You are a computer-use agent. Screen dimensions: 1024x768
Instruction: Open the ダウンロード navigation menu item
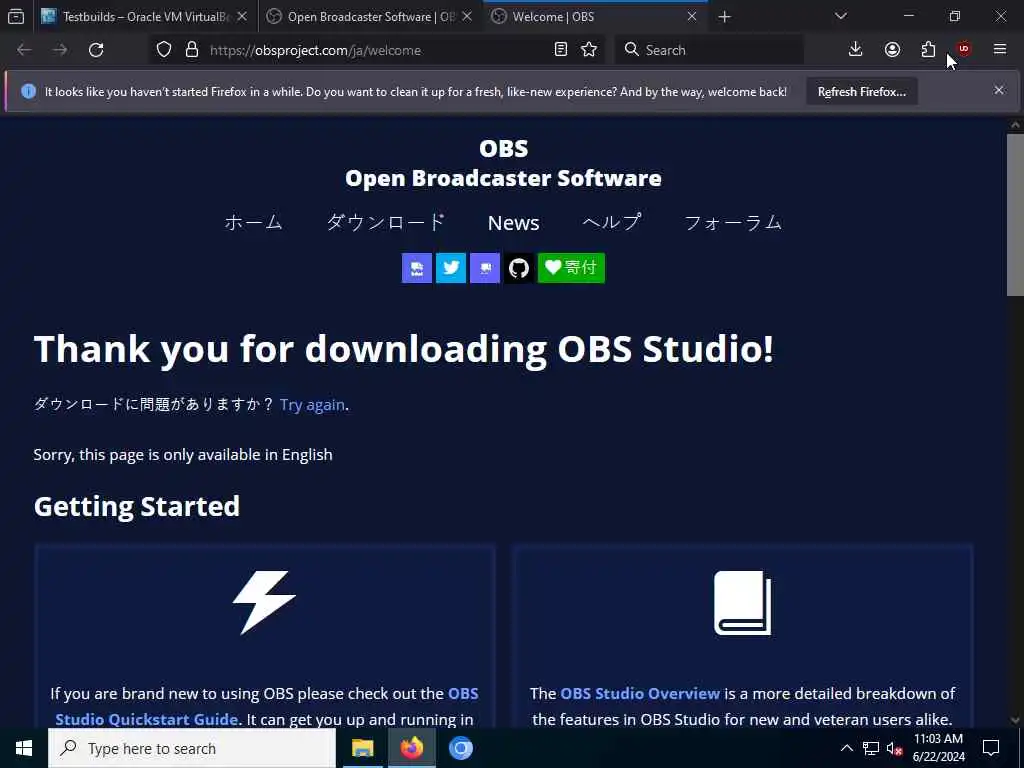pyautogui.click(x=385, y=222)
